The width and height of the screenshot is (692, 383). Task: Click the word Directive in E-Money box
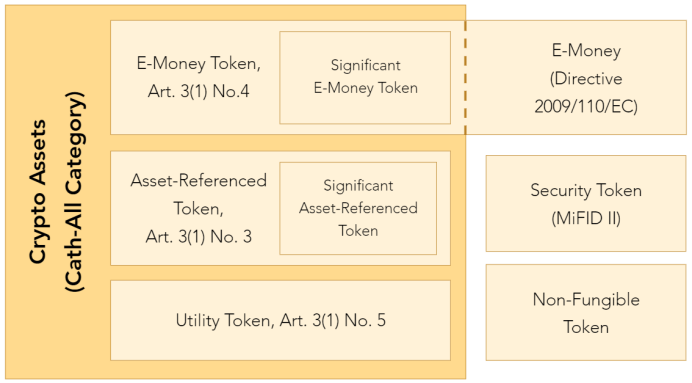click(x=586, y=79)
